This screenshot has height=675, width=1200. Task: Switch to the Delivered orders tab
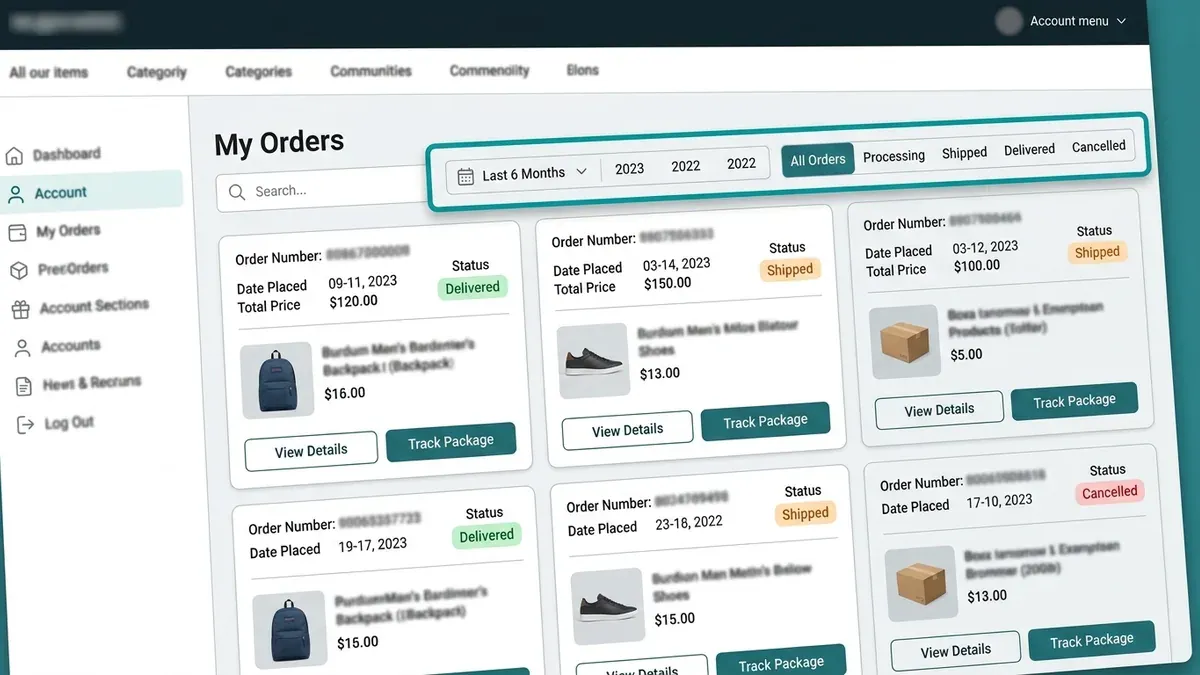tap(1029, 150)
